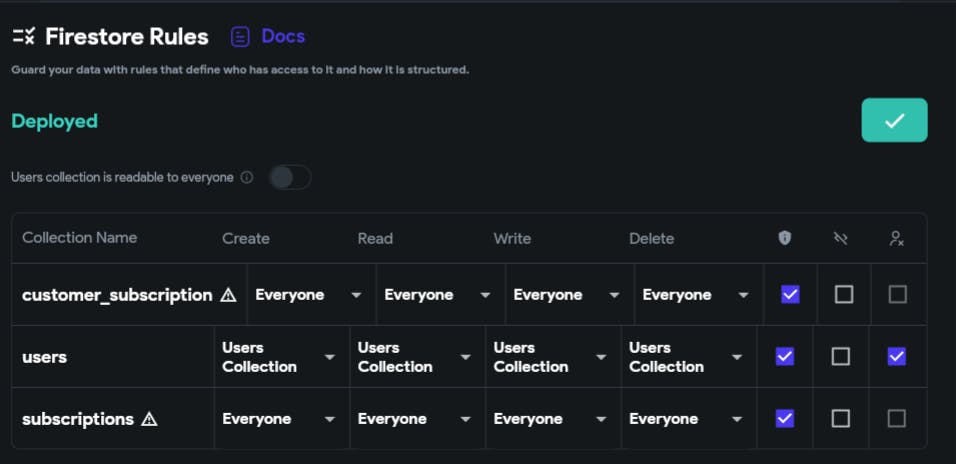Click warning icon next to customer_subscription
956x464 pixels.
point(228,295)
